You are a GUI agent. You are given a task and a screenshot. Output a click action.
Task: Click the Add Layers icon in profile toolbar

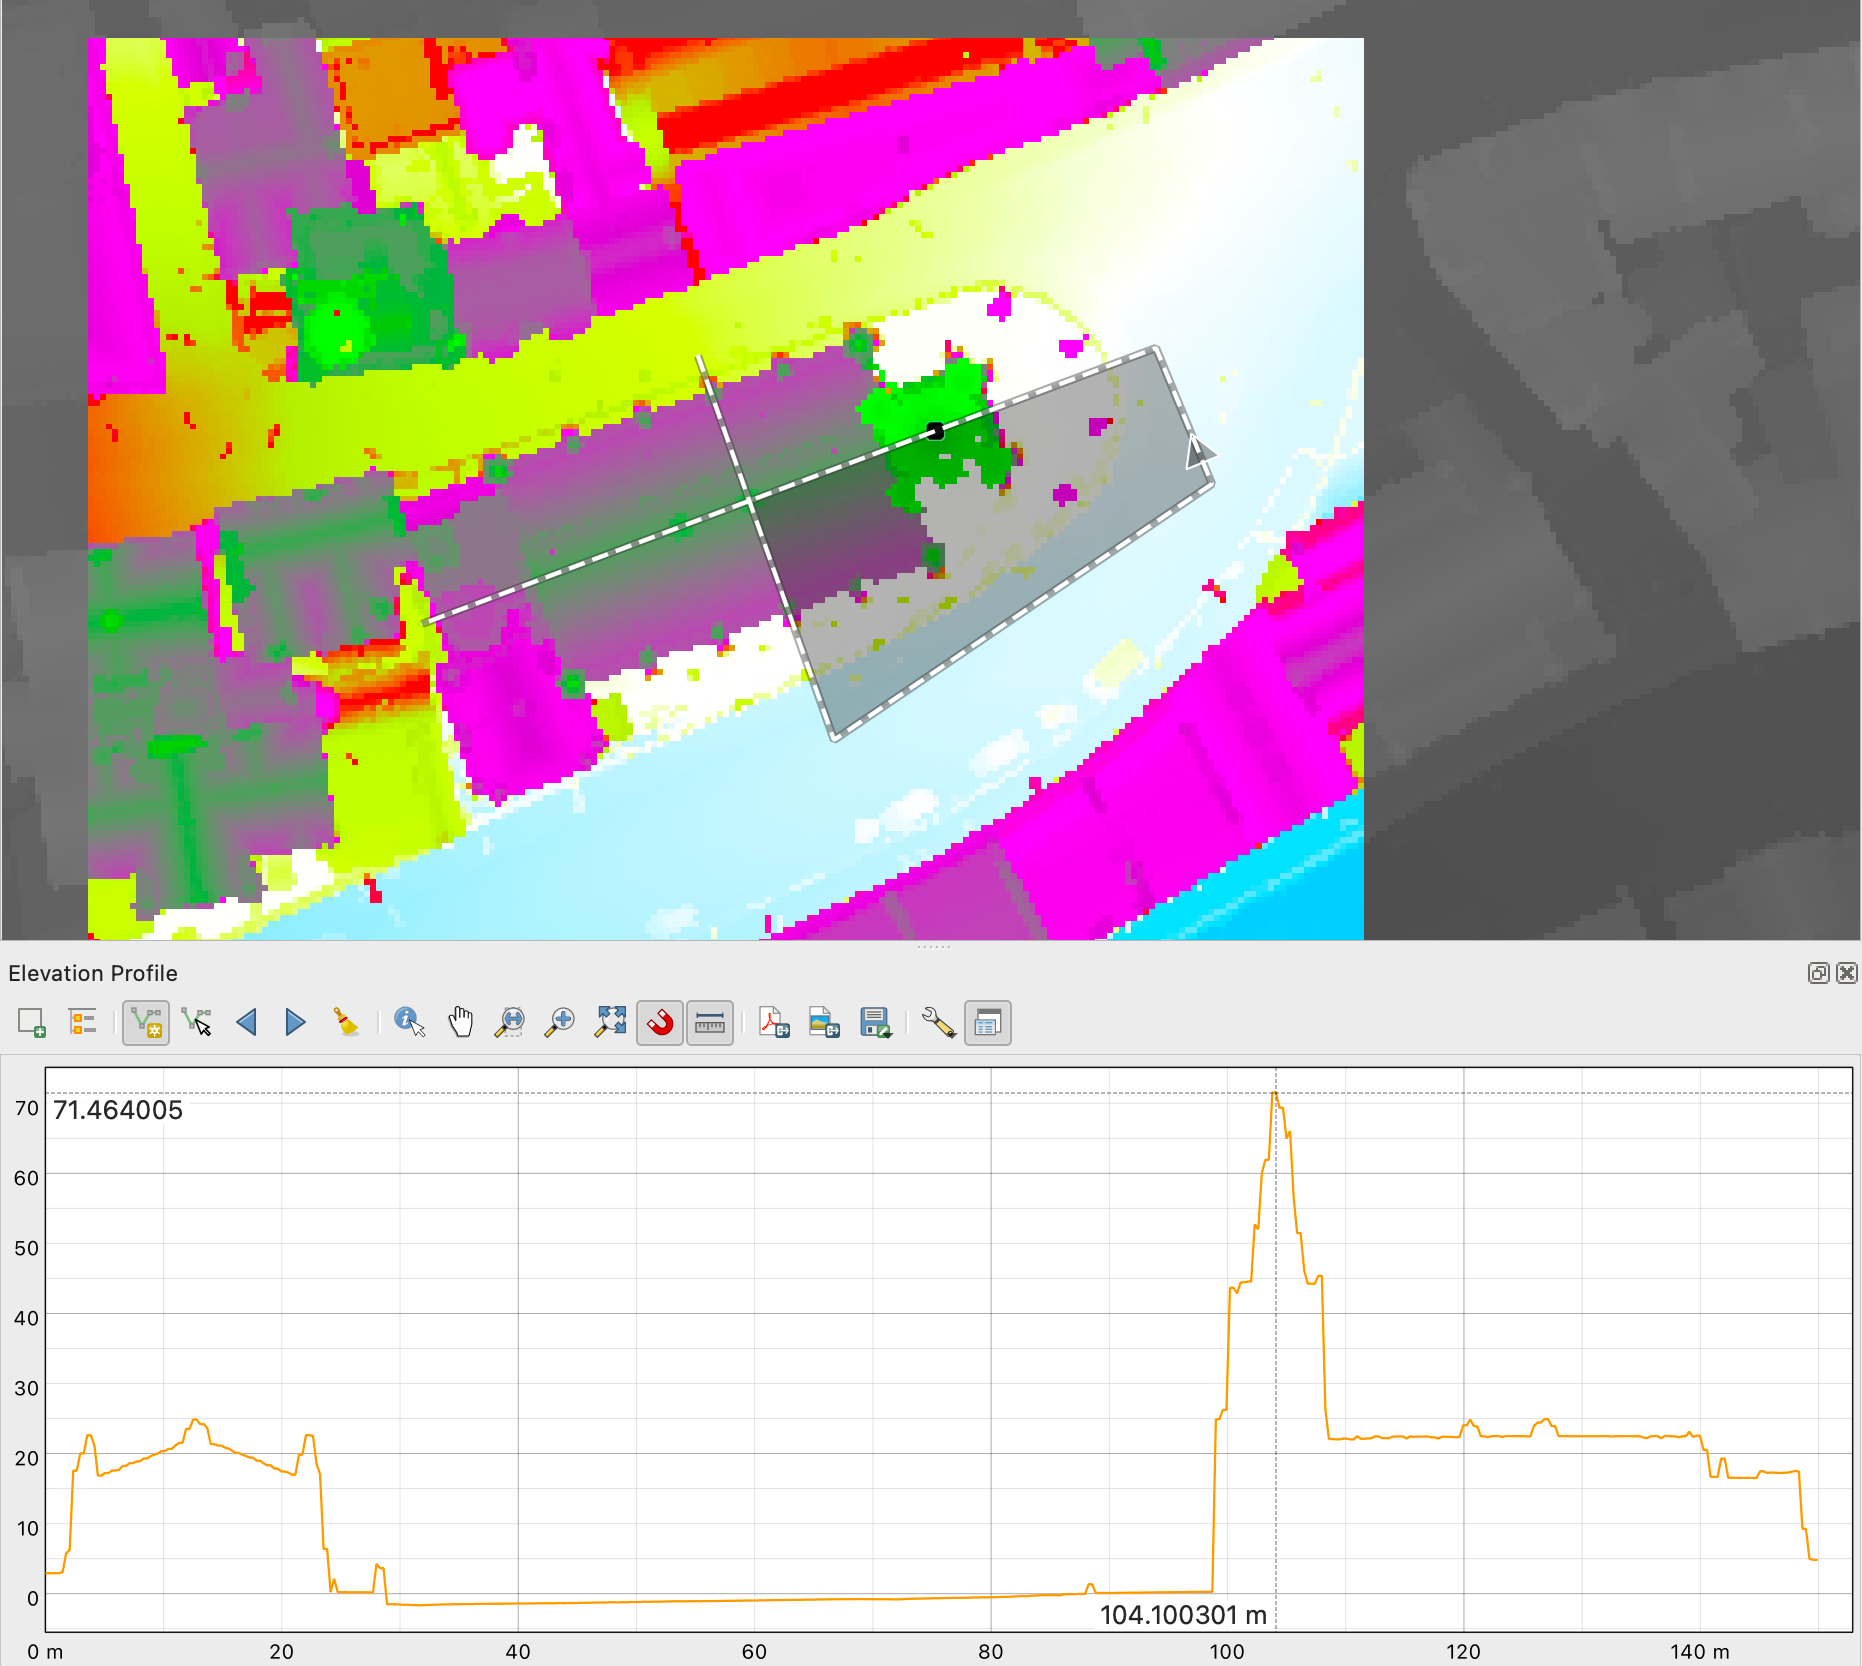tap(32, 1022)
